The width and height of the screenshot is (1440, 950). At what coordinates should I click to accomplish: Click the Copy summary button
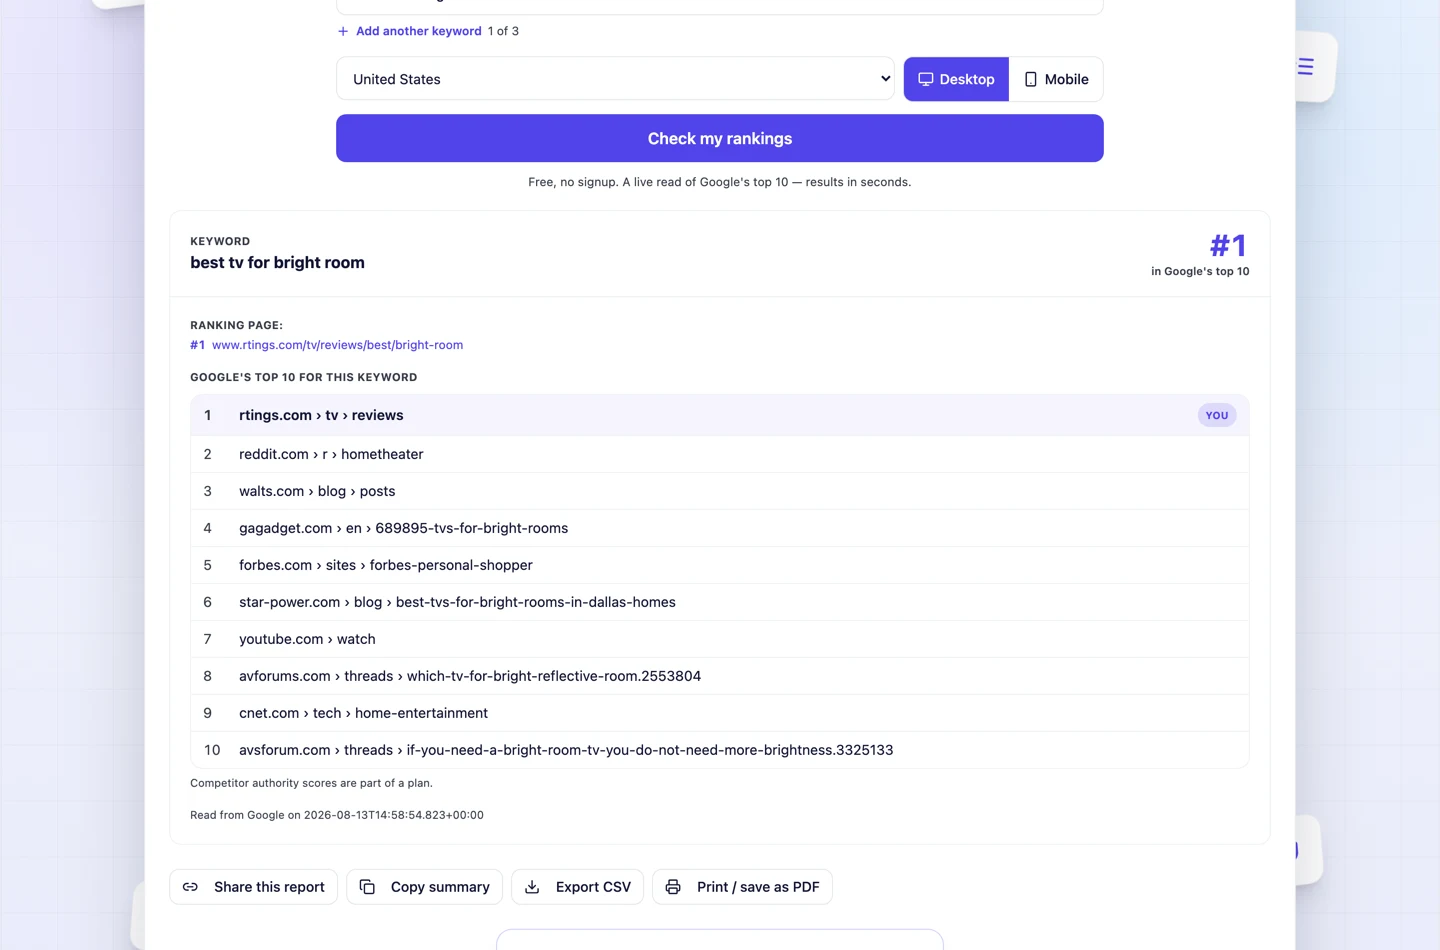pos(425,887)
